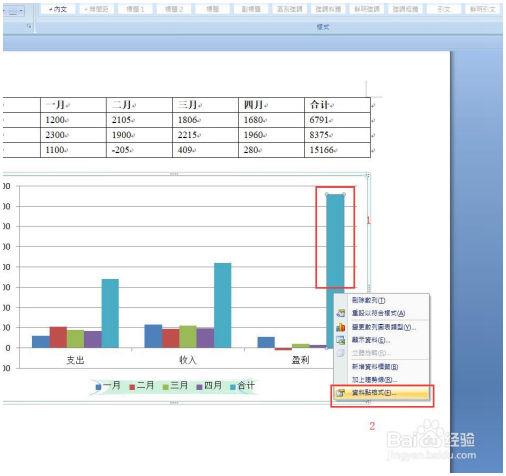Click the table cell containing 2215
This screenshot has height=476, width=506.
[x=205, y=135]
